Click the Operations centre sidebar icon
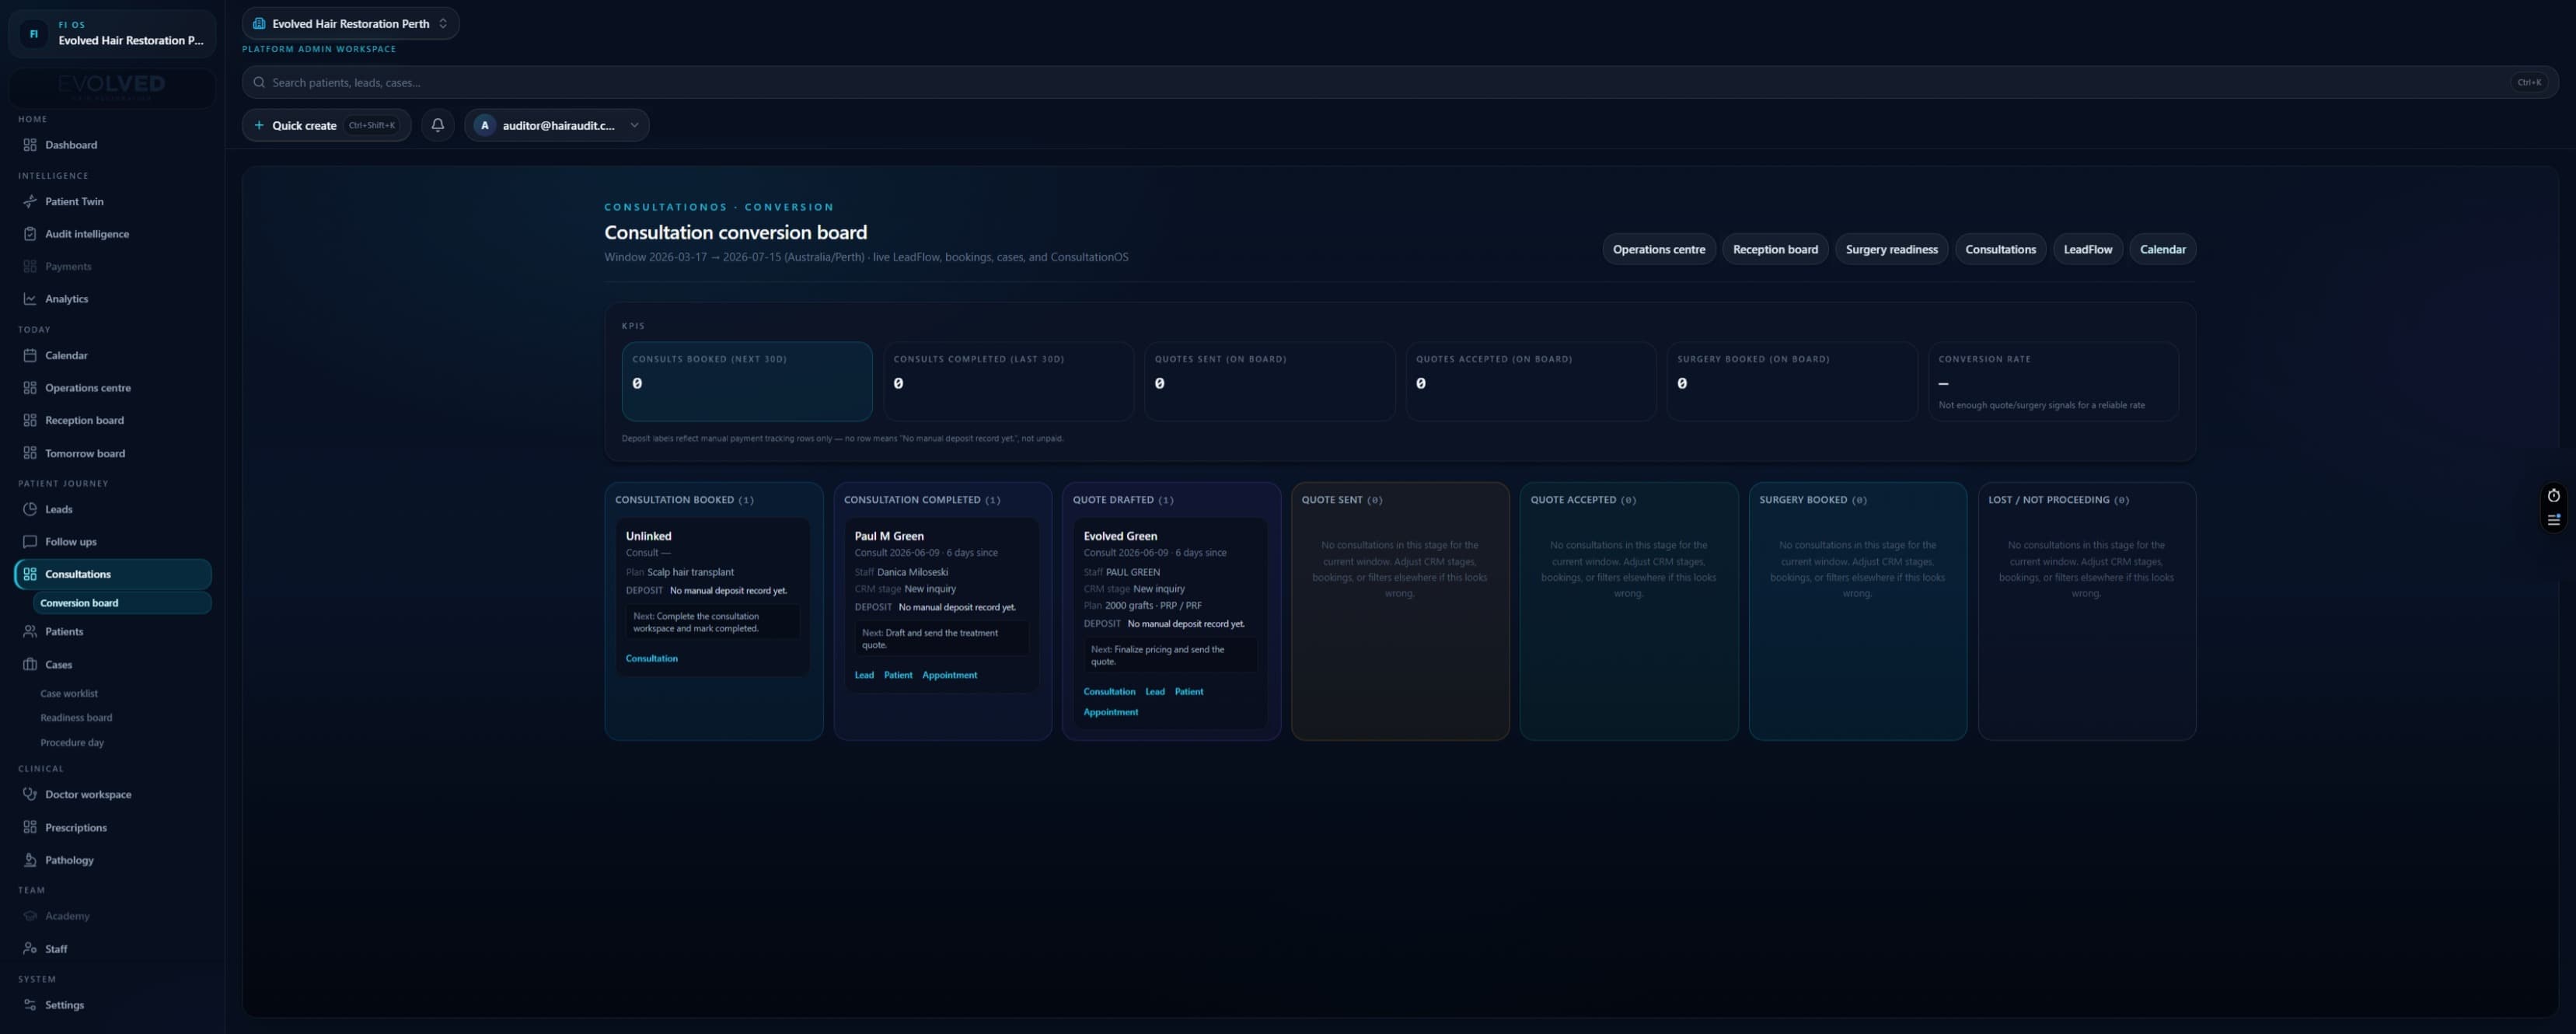 [30, 388]
